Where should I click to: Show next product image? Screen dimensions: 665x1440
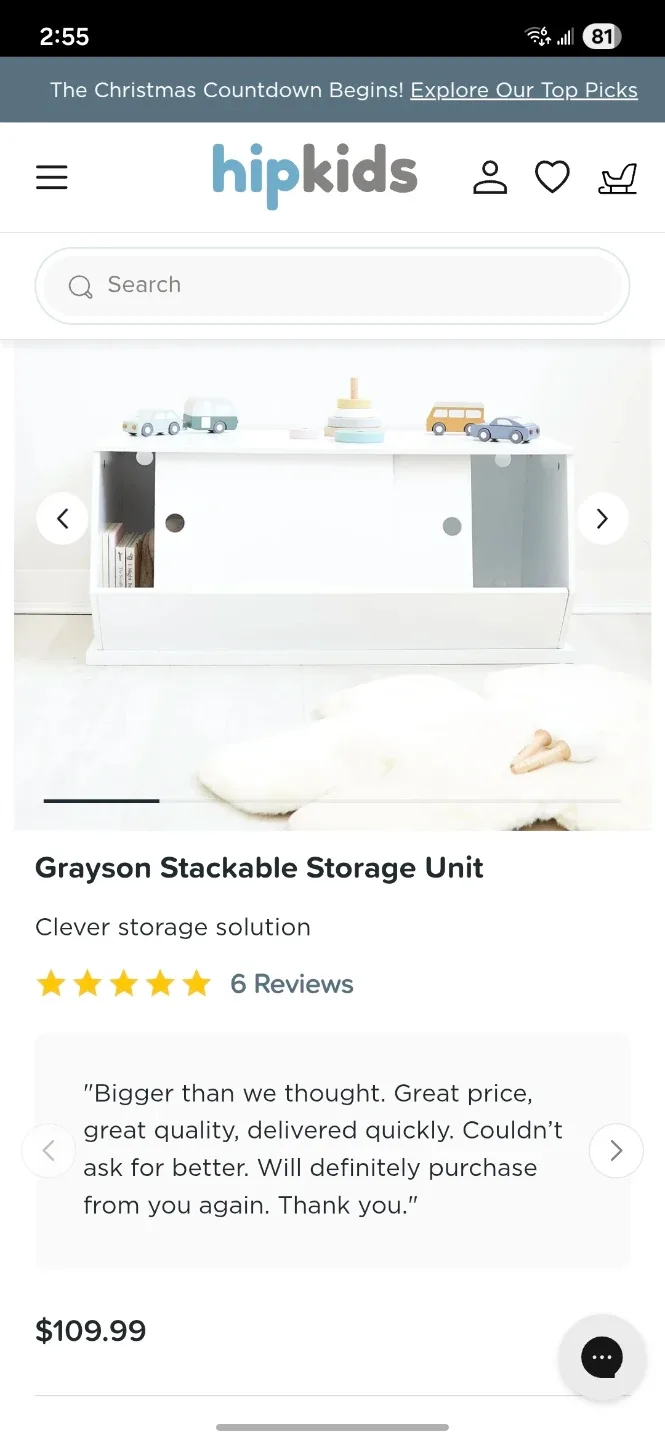tap(602, 518)
